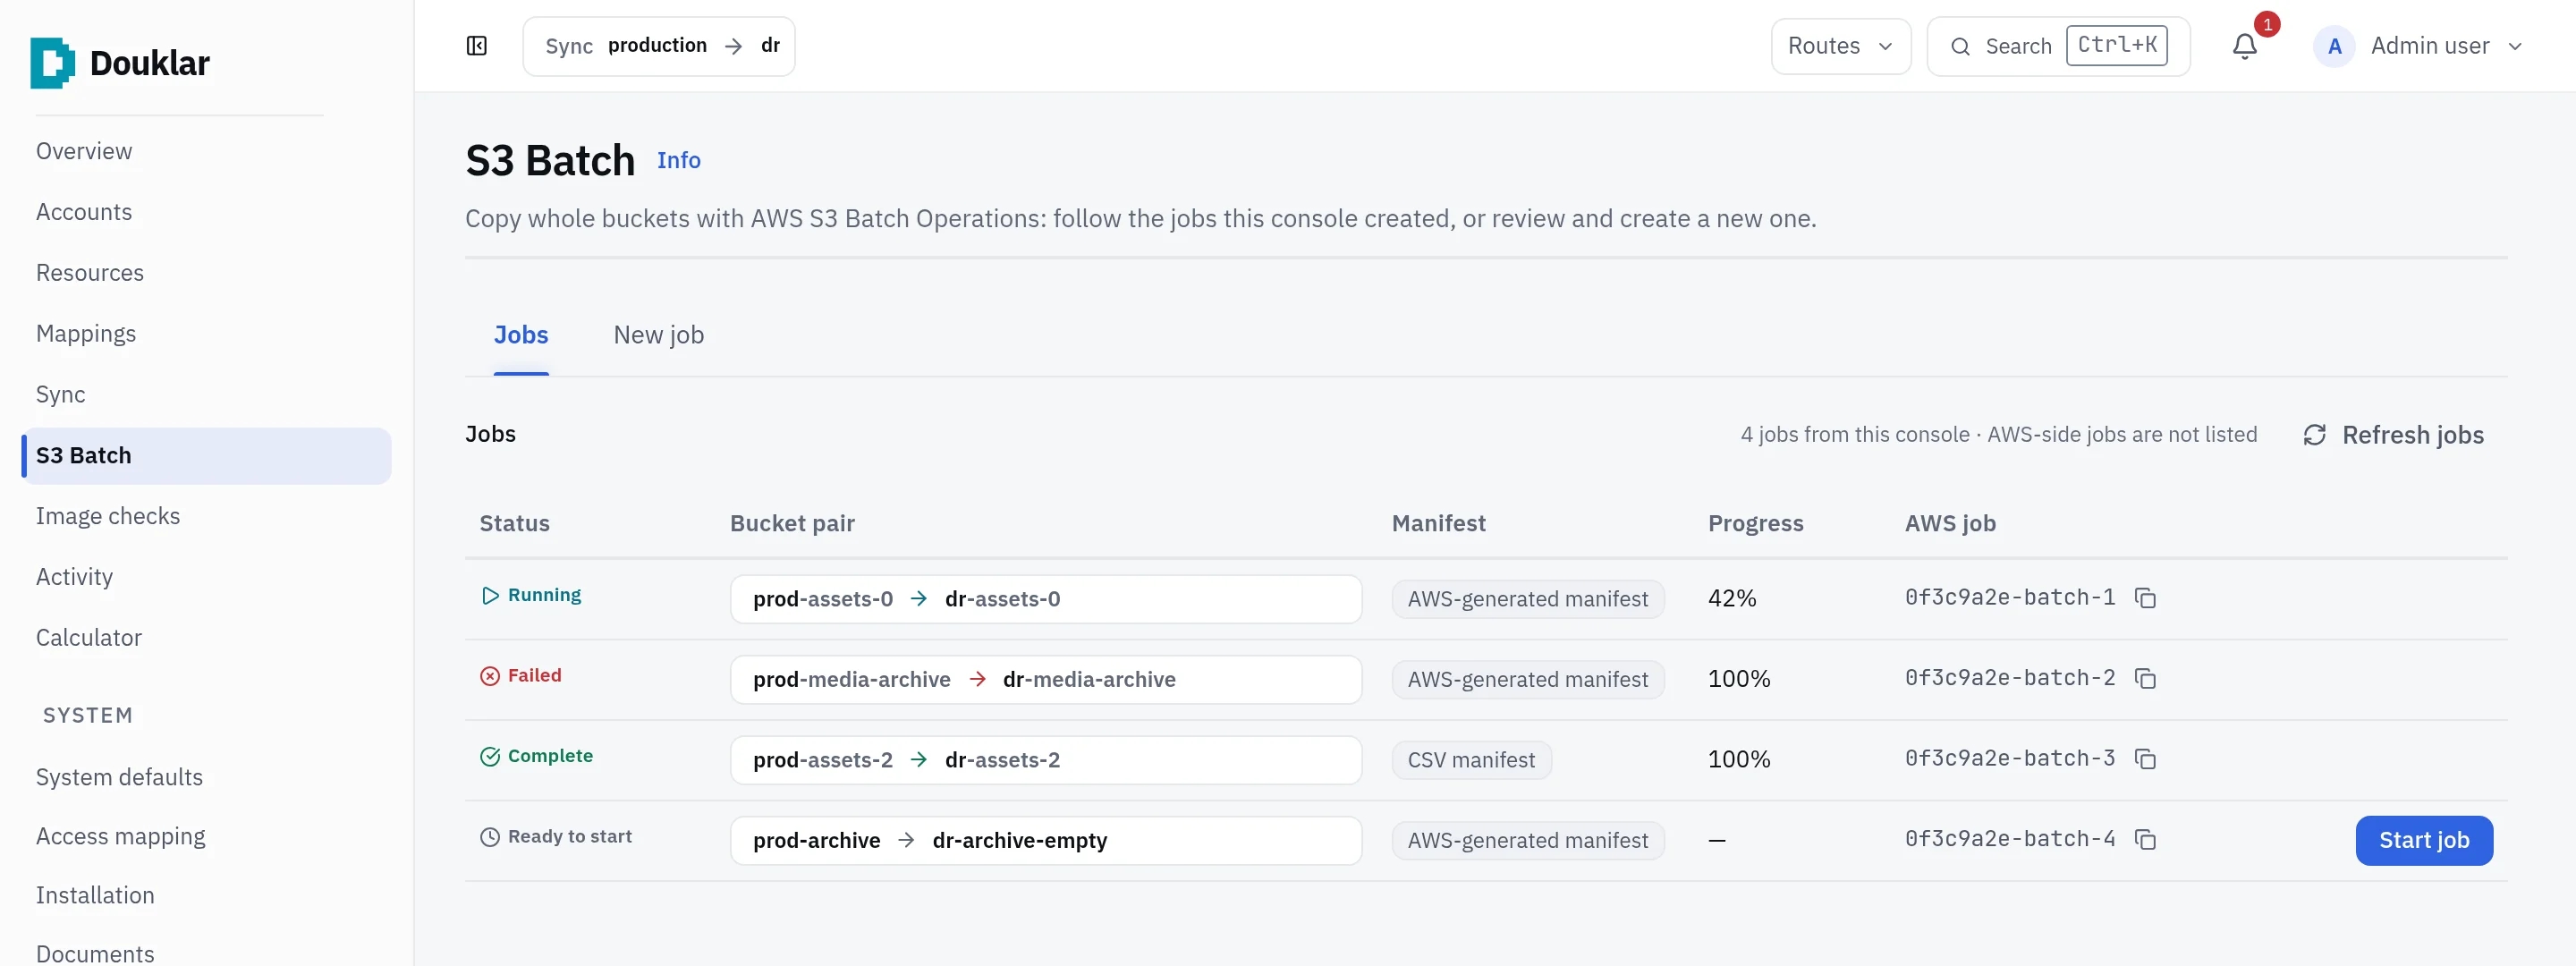Click the Search box
Screen dimensions: 2576x966
[2058, 46]
